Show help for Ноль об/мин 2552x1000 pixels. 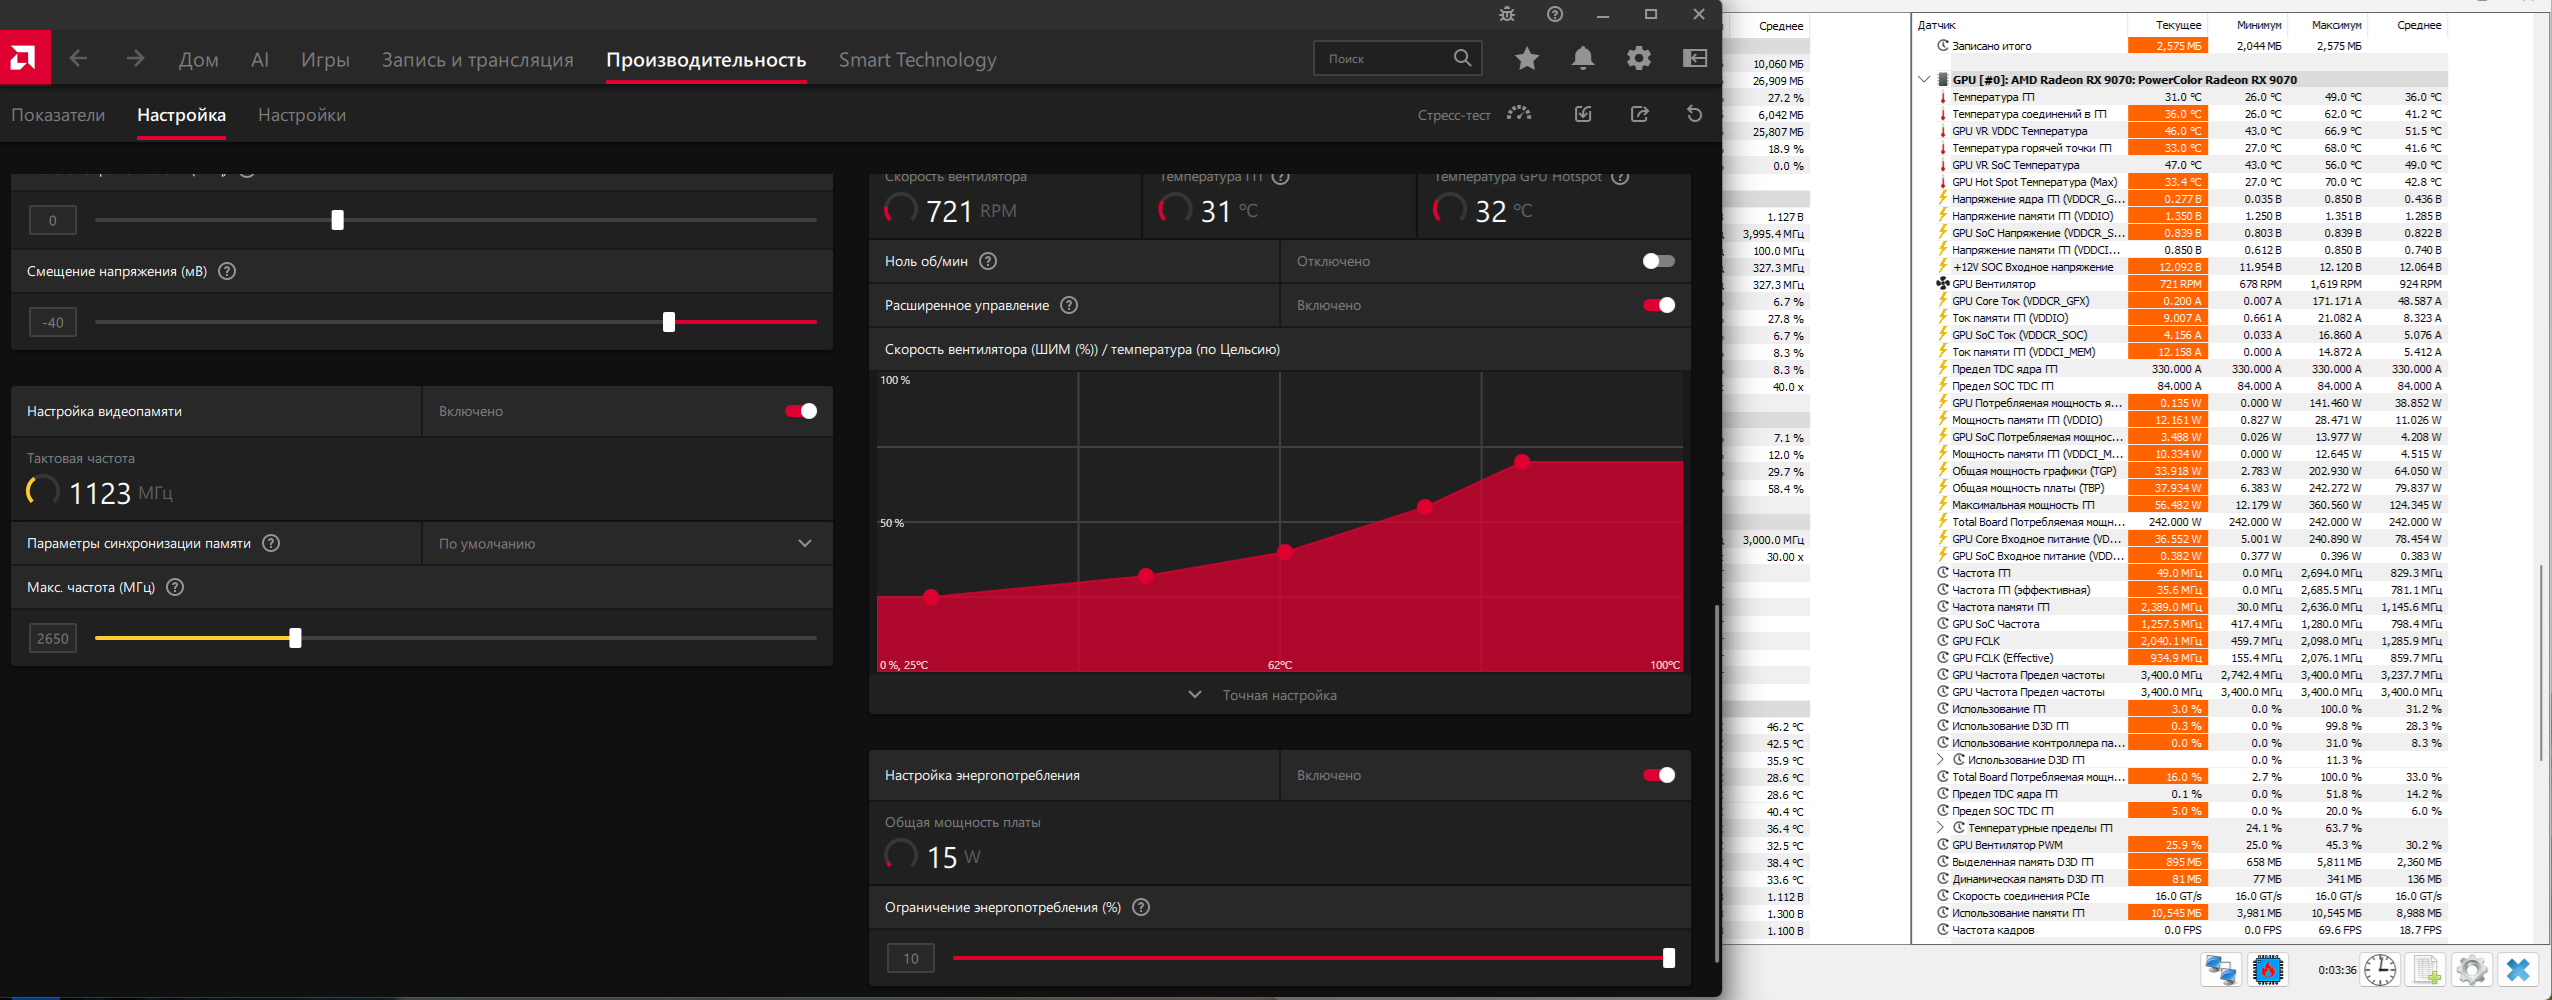point(988,261)
